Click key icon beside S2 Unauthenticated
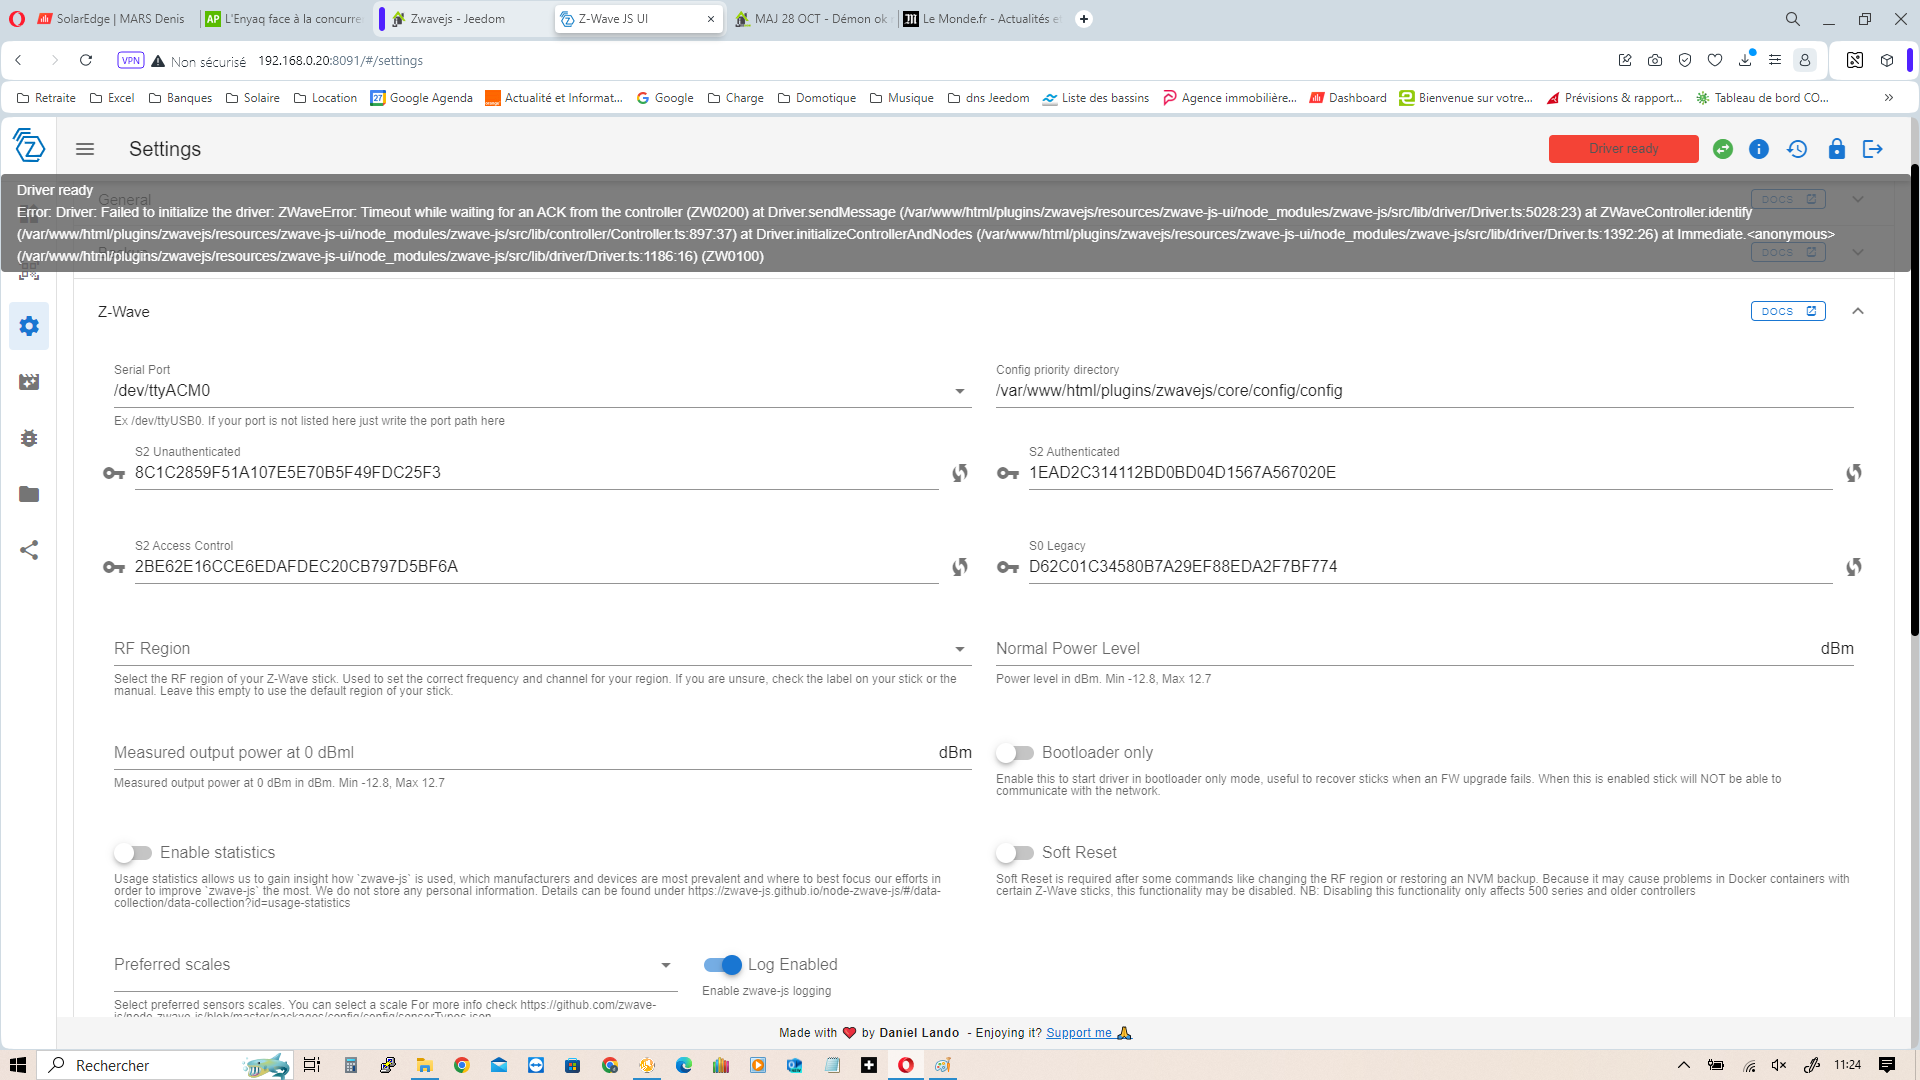The width and height of the screenshot is (1920, 1080). click(114, 473)
